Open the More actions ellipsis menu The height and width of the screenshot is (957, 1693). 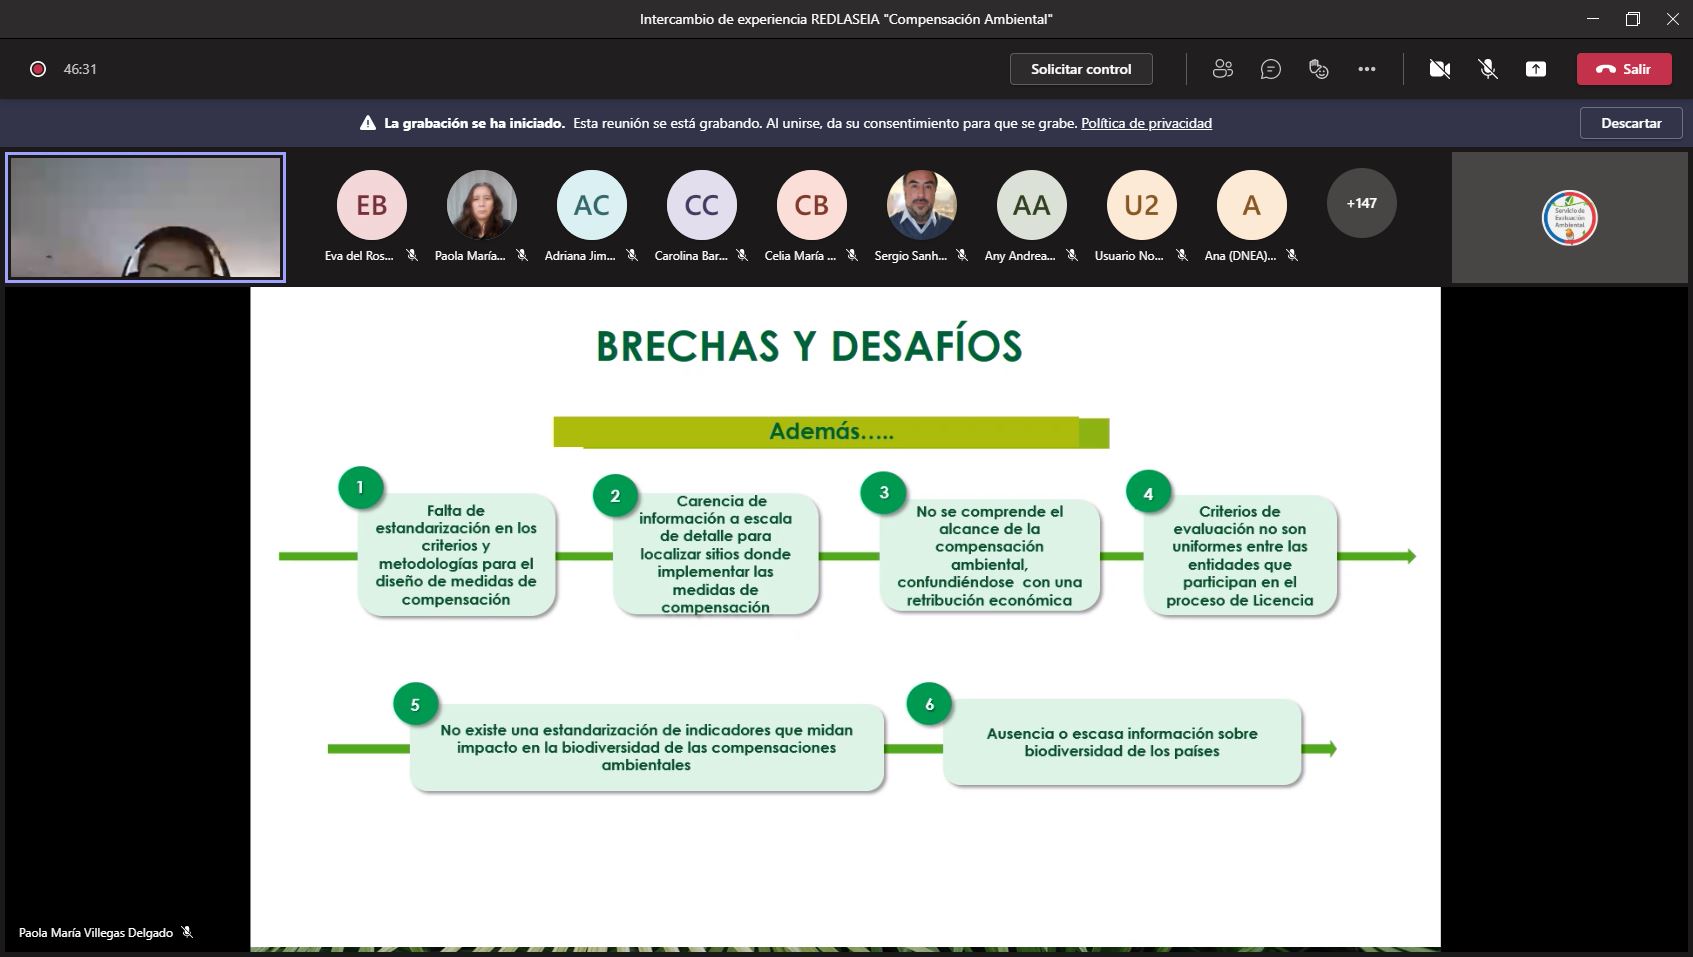[1367, 69]
